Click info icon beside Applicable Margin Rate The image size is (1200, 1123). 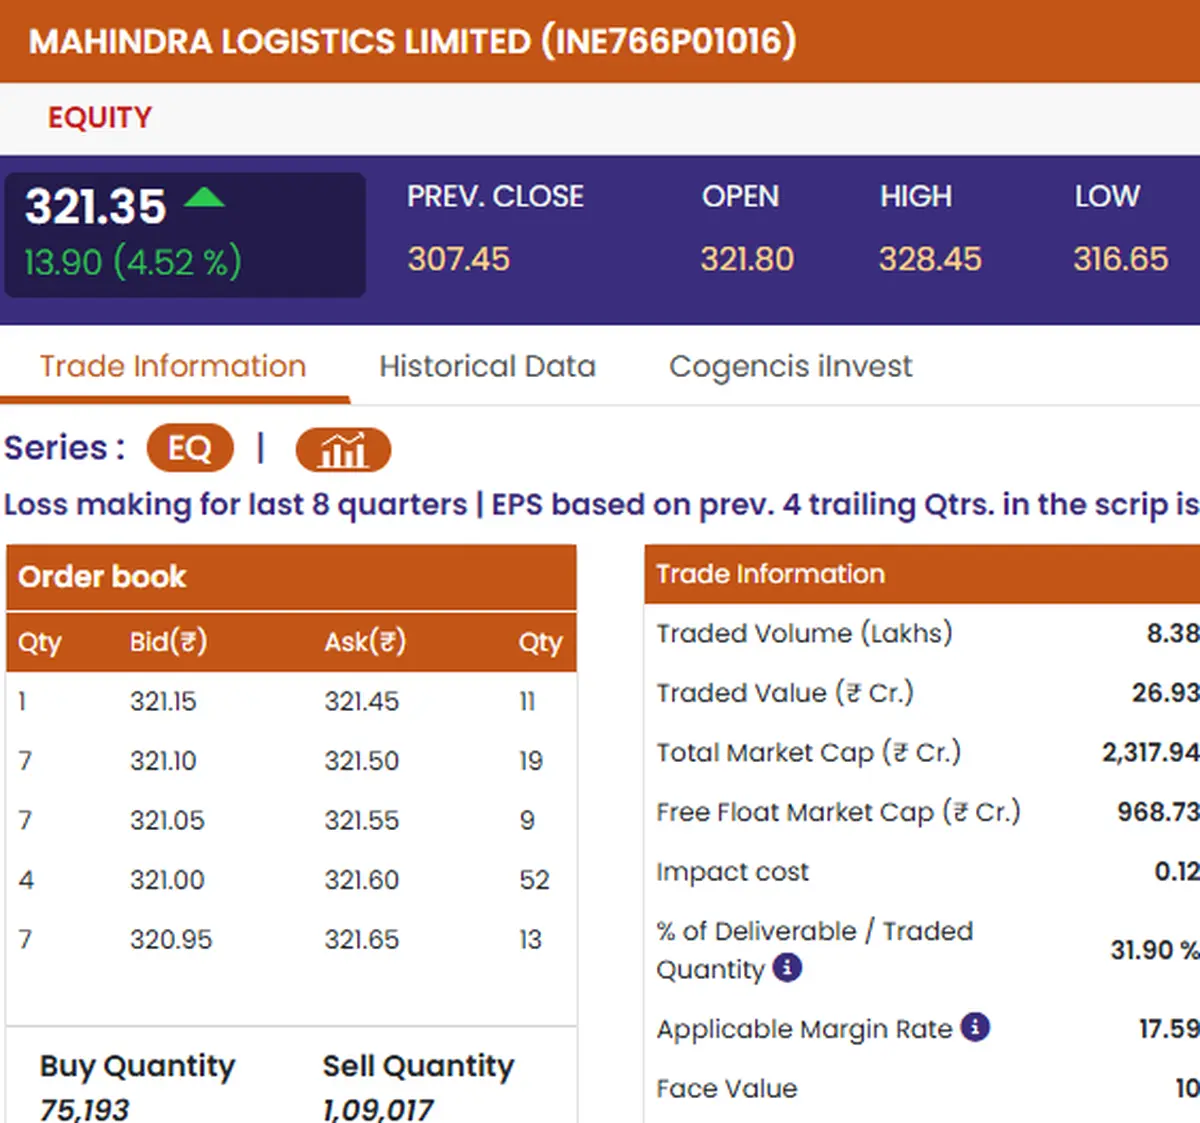pos(975,1027)
